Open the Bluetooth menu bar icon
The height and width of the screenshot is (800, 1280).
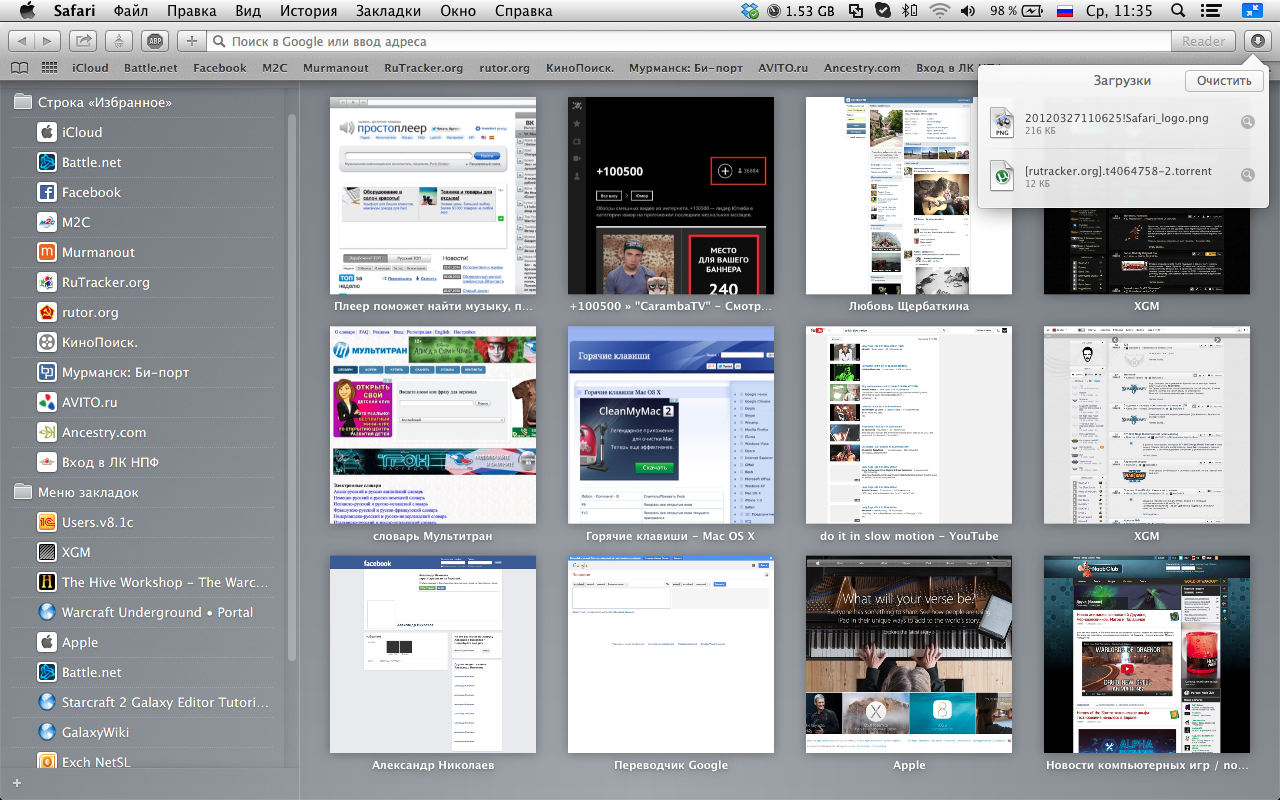pos(909,11)
